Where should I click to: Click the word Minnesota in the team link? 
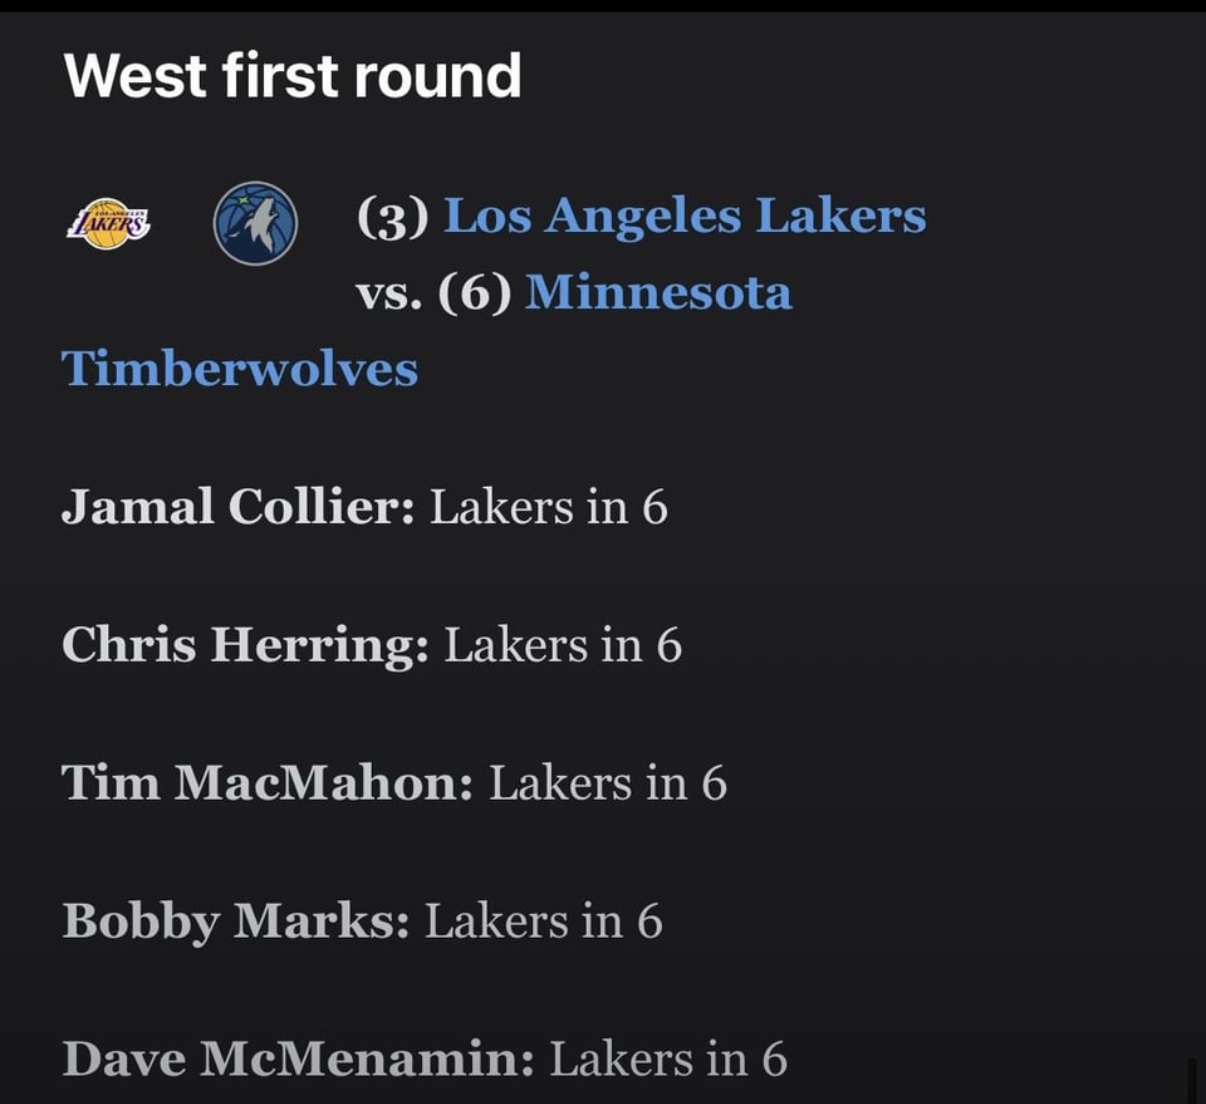point(659,292)
